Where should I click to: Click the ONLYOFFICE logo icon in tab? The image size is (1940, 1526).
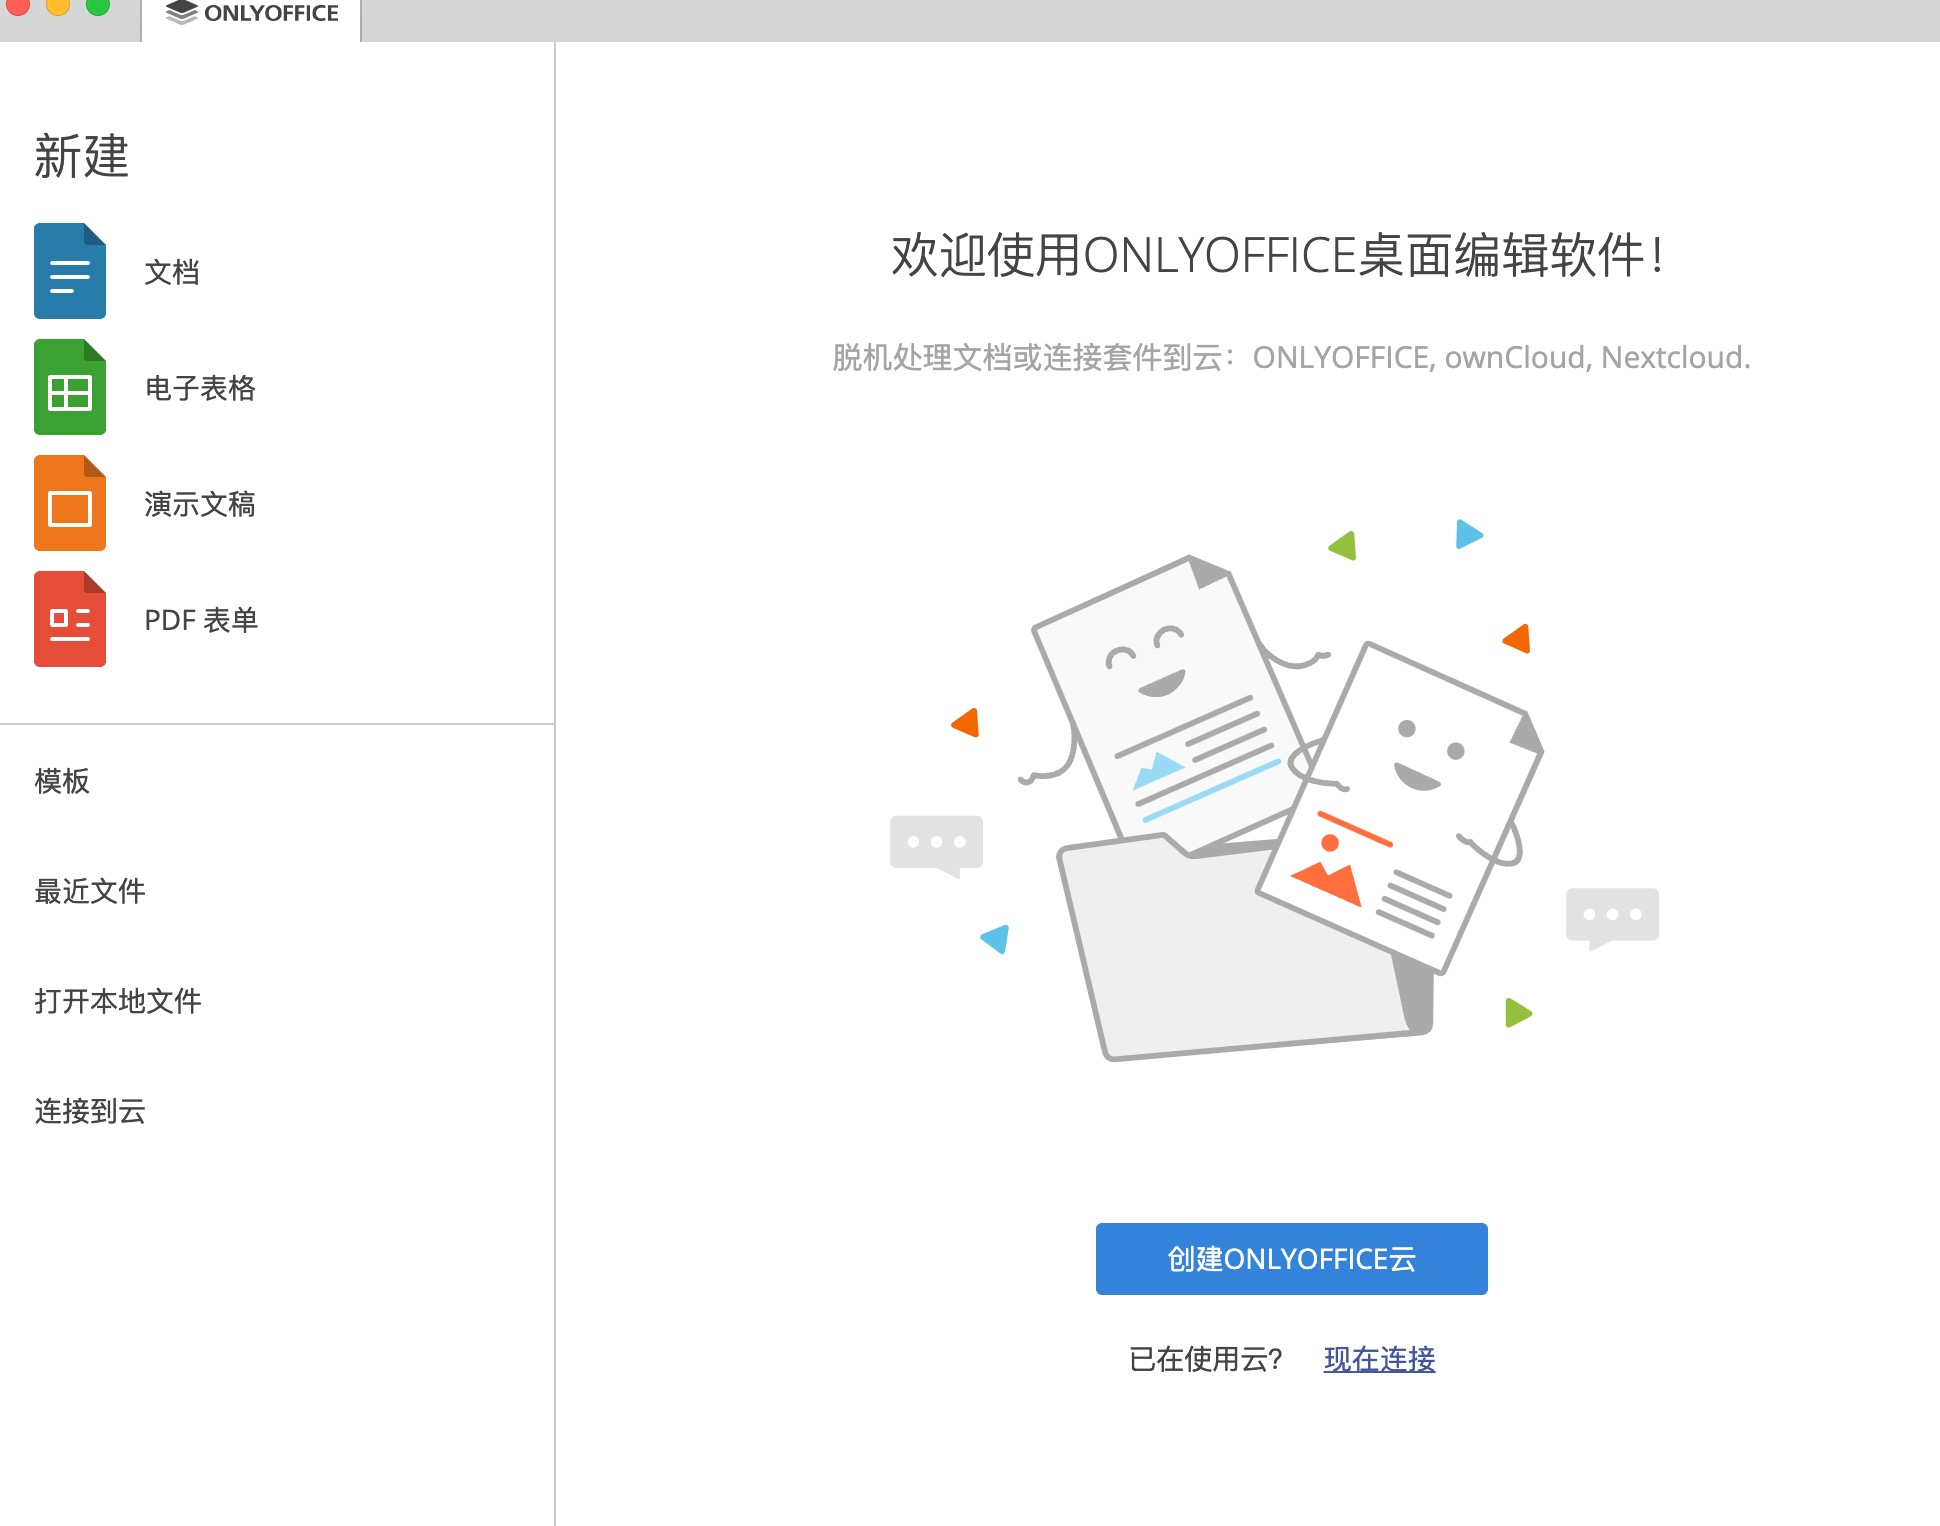pos(181,13)
